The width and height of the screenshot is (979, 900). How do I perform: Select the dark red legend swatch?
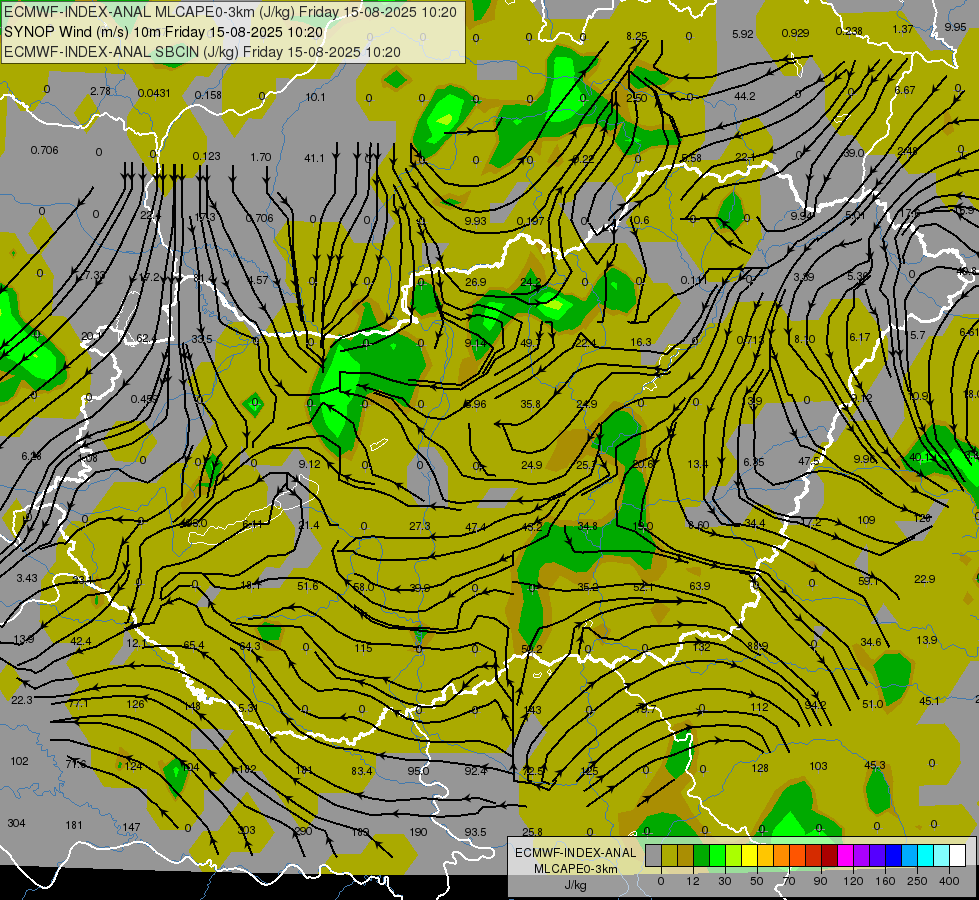tap(829, 856)
